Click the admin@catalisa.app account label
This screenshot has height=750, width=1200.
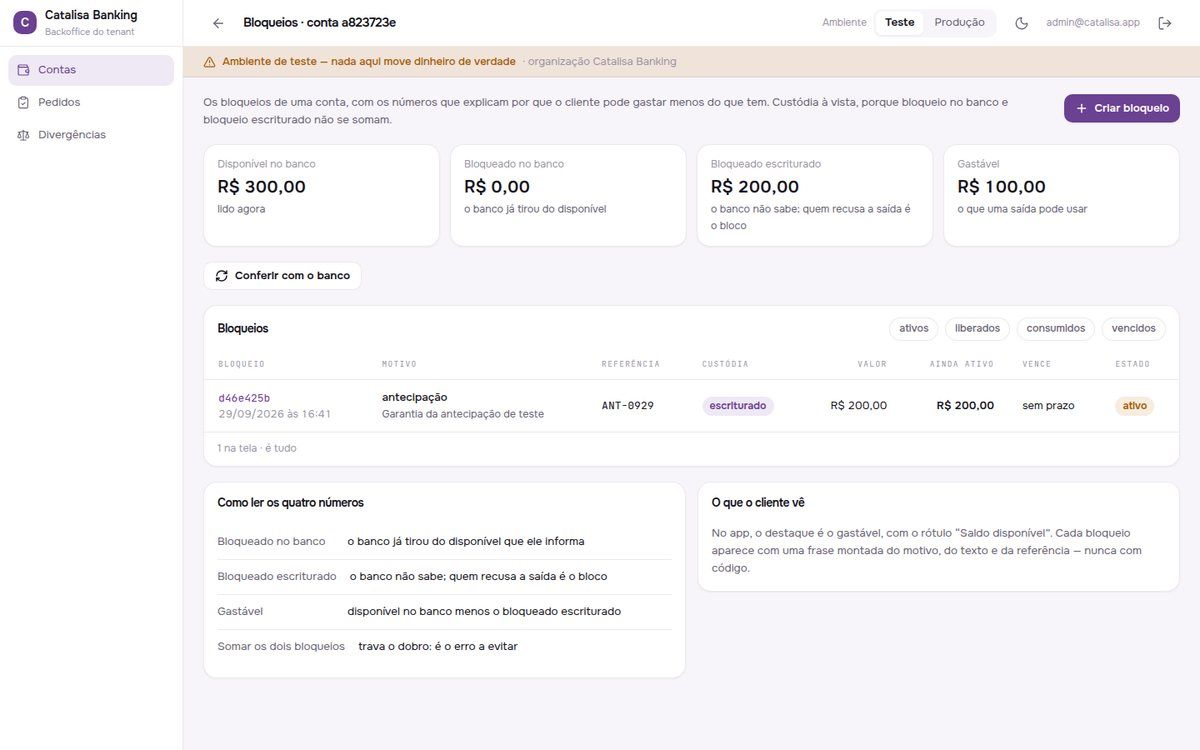(1093, 23)
